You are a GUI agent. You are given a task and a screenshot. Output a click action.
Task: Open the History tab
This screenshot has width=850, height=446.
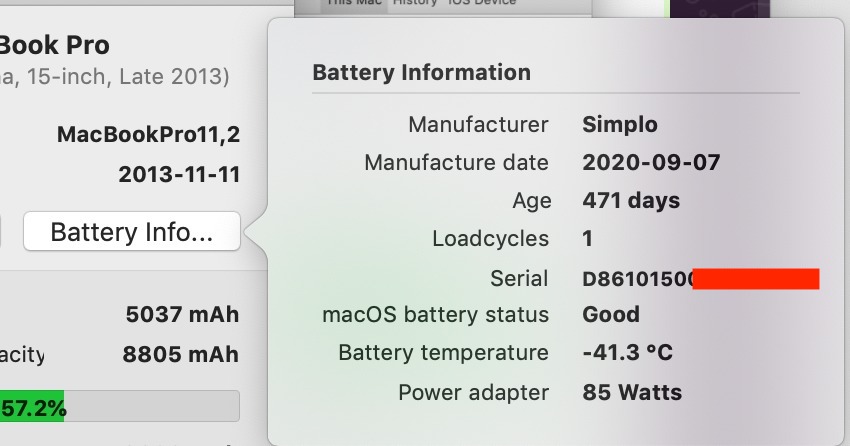pyautogui.click(x=415, y=3)
